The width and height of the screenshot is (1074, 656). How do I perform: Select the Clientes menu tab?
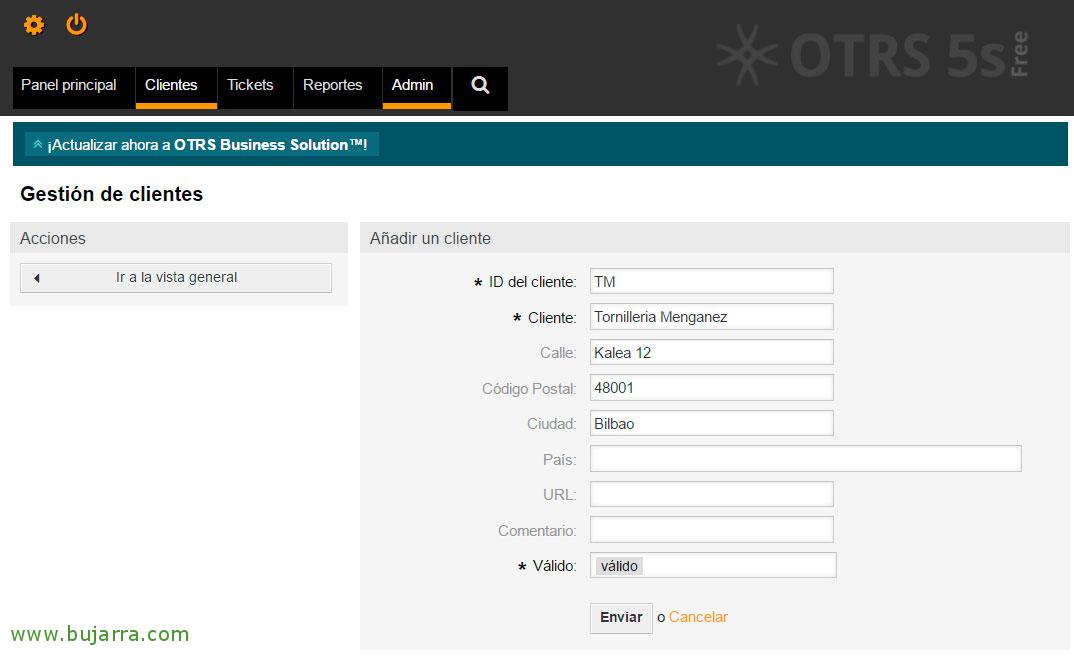(171, 86)
